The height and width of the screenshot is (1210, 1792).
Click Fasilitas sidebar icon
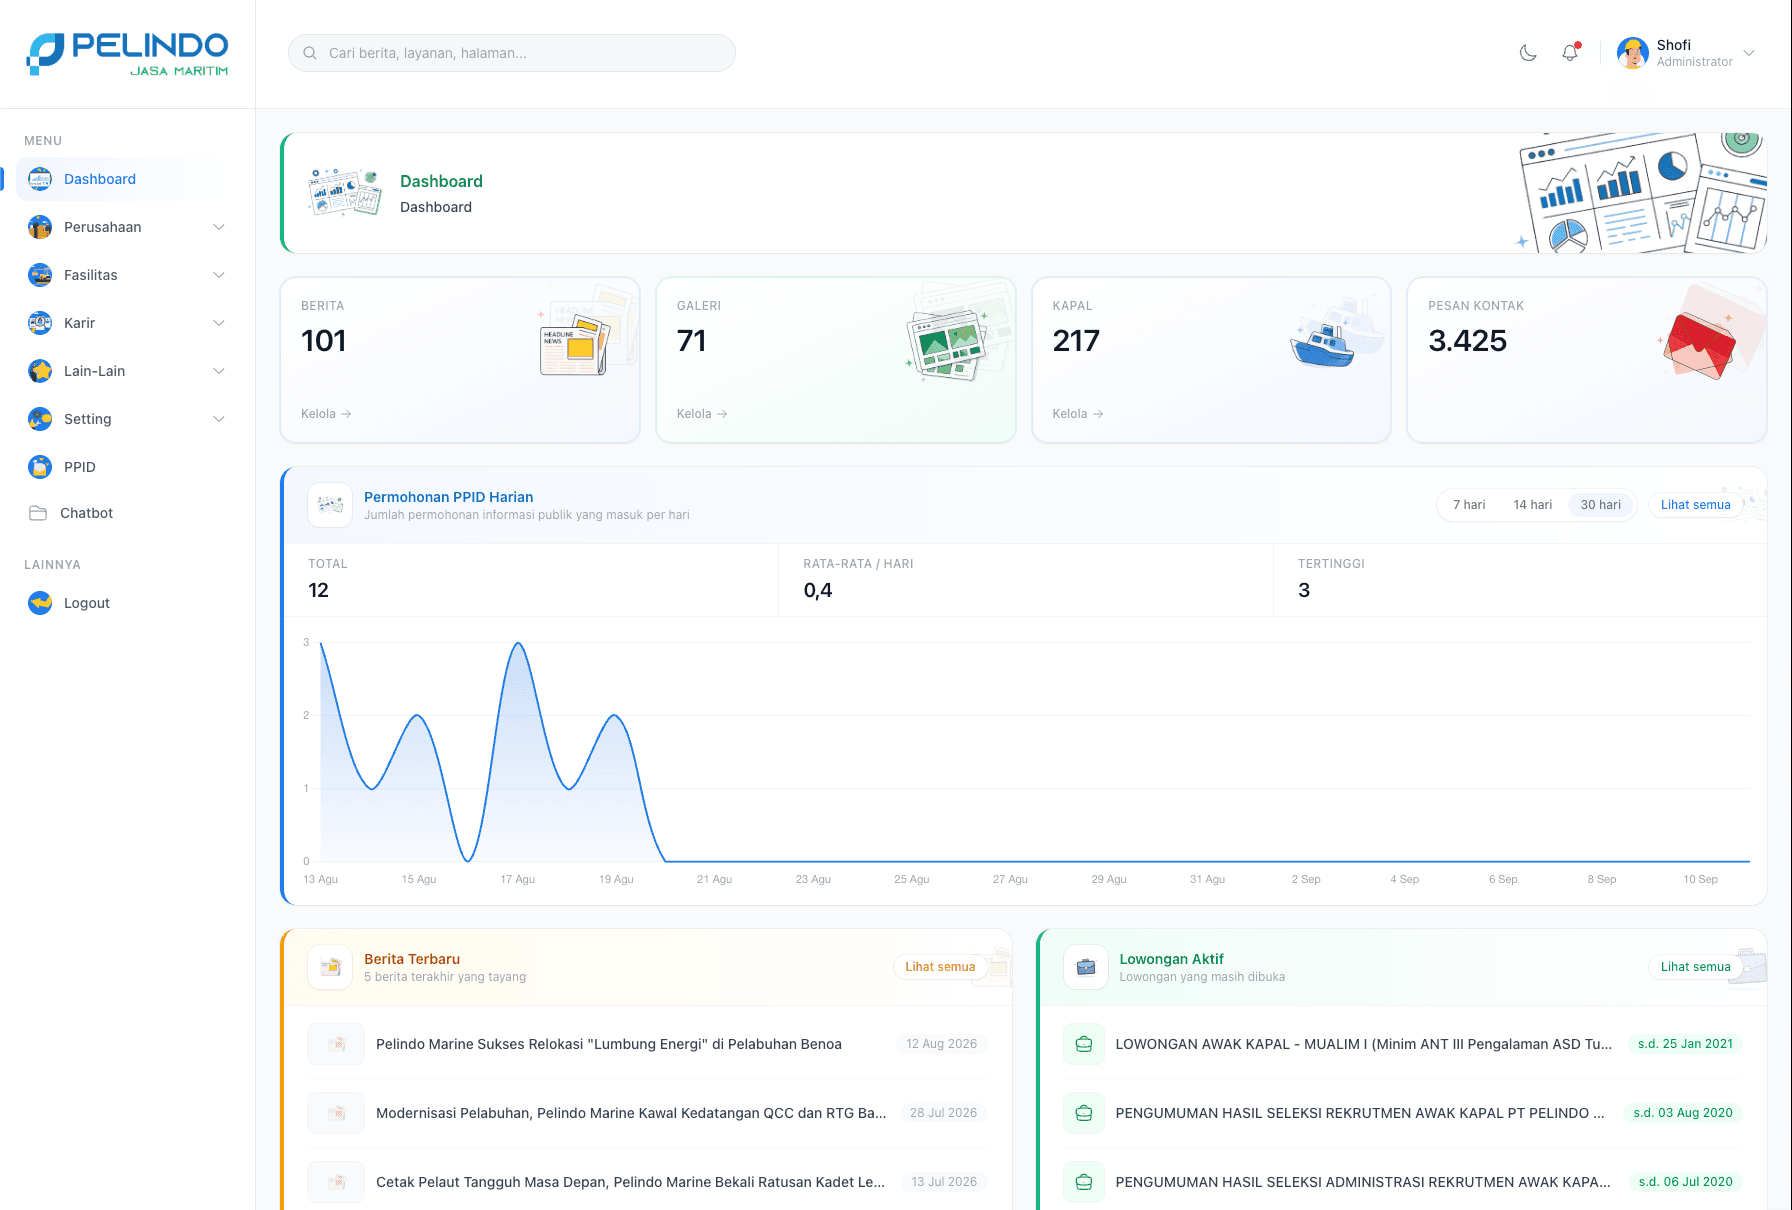(40, 275)
